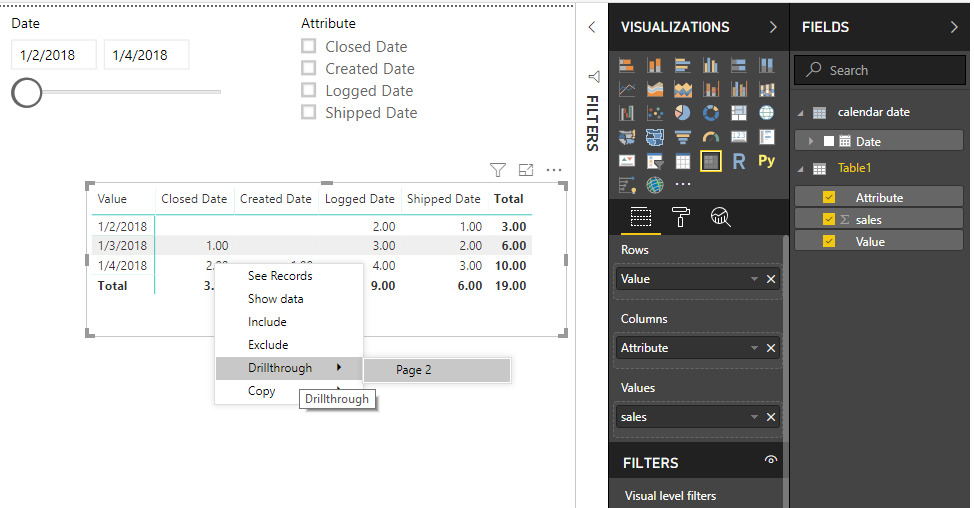
Task: Untick the Attribute field checkbox
Action: (829, 197)
